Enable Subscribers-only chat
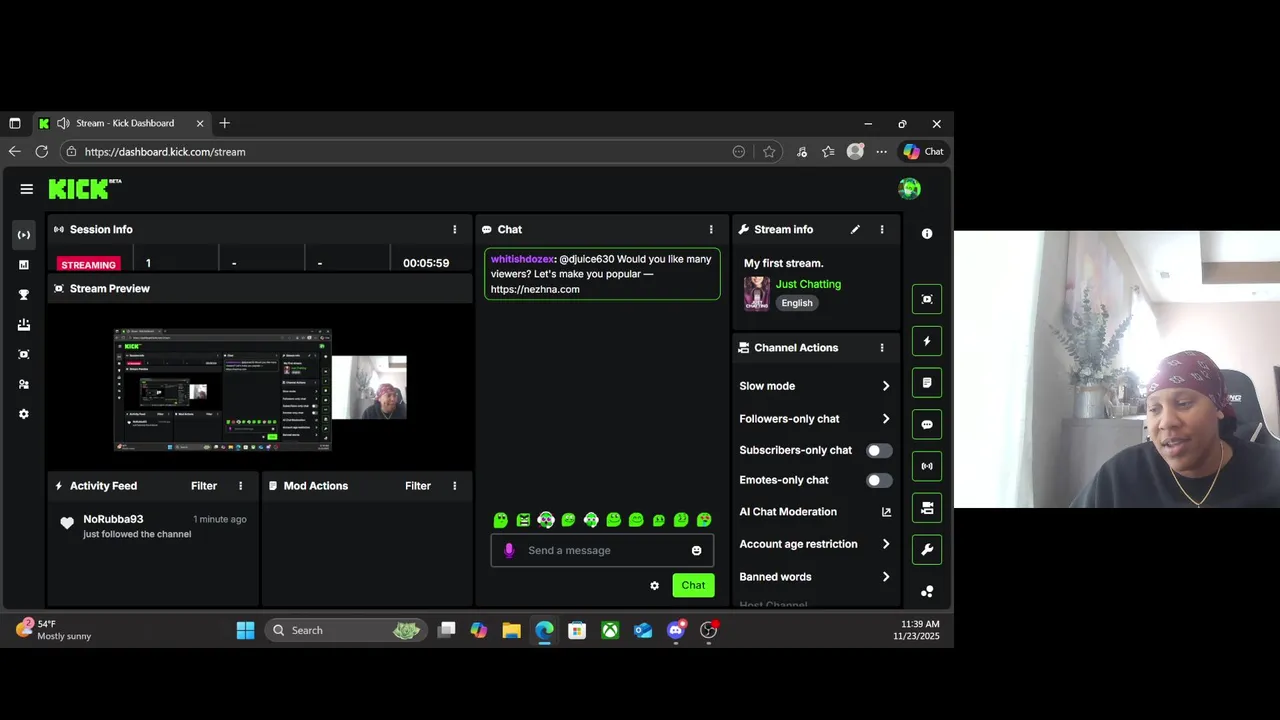The image size is (1280, 720). pyautogui.click(x=879, y=451)
